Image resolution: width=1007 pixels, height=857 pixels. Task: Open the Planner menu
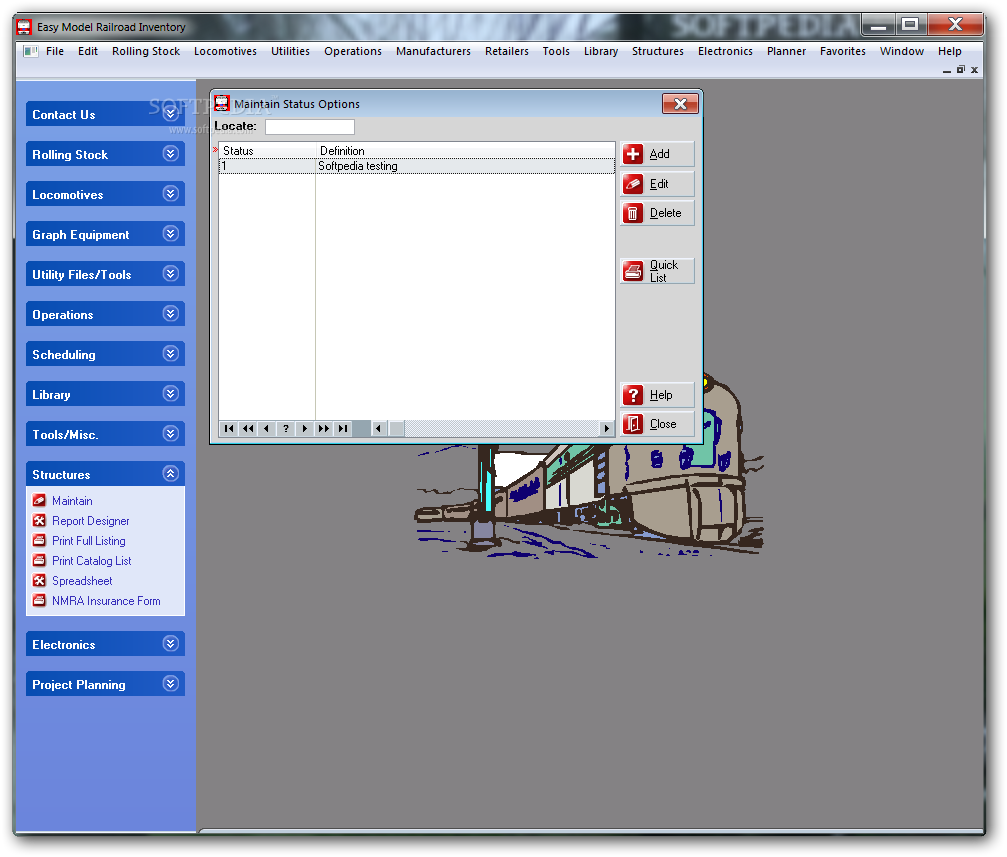(x=786, y=51)
